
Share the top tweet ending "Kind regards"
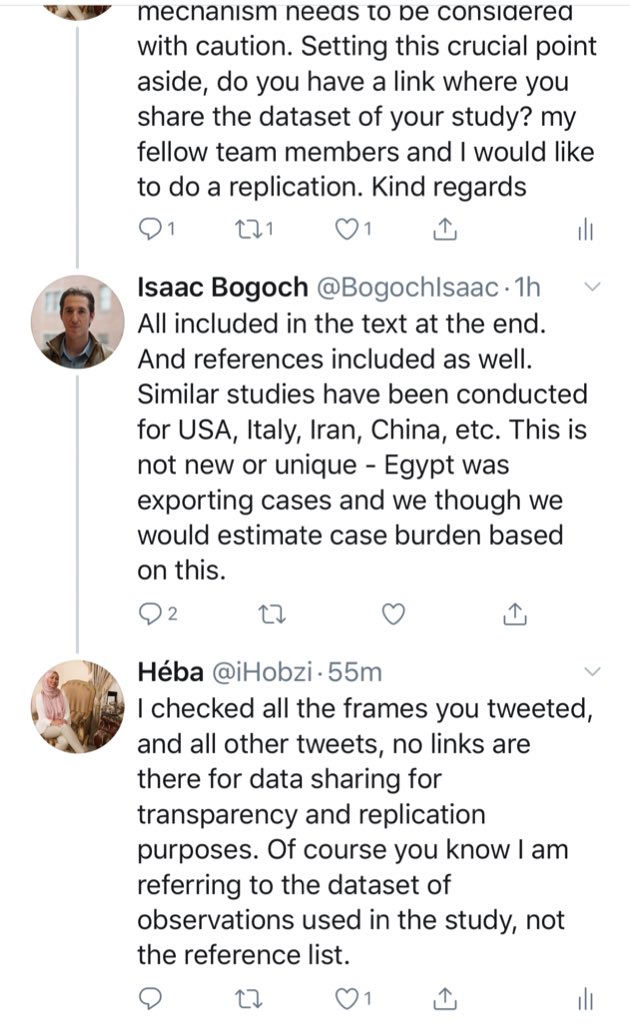[445, 230]
